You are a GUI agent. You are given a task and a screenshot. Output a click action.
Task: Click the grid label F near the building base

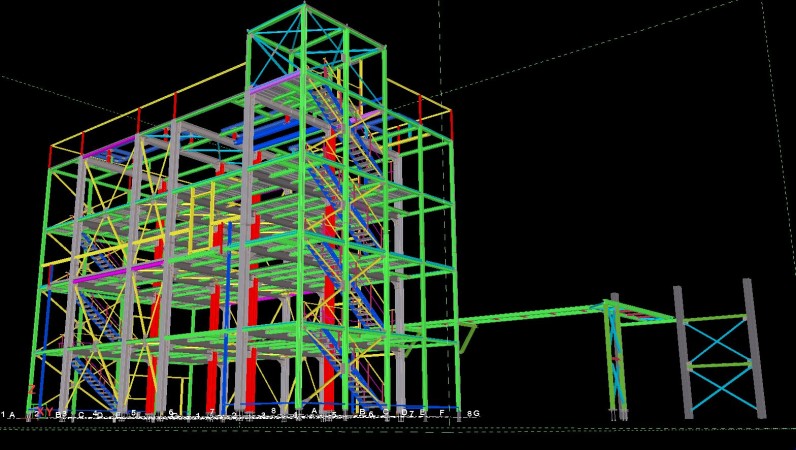442,412
